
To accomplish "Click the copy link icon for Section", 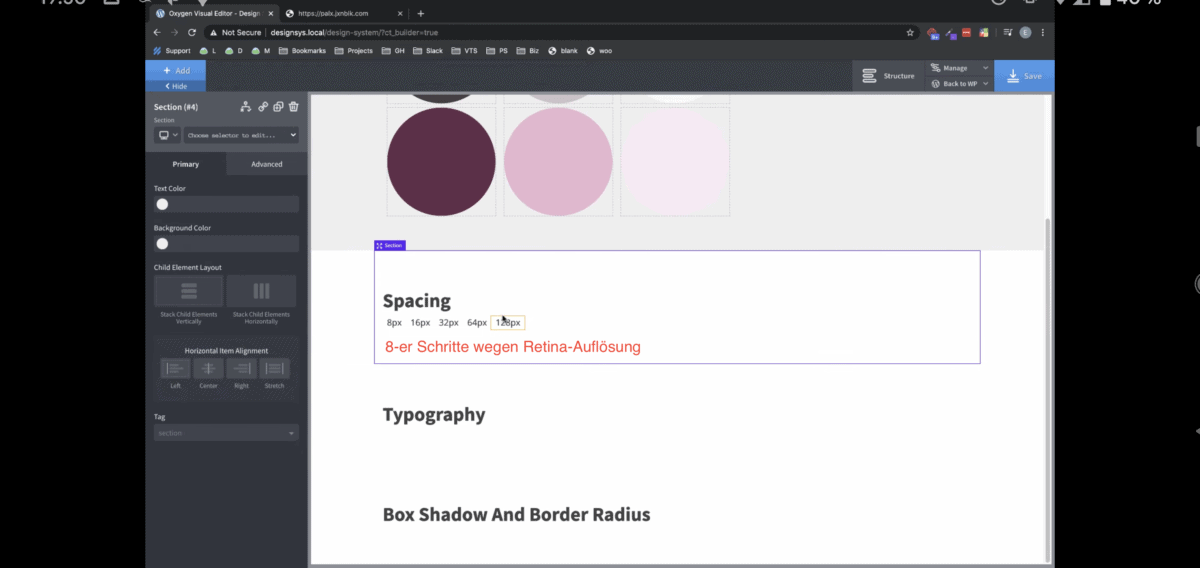I will 263,107.
